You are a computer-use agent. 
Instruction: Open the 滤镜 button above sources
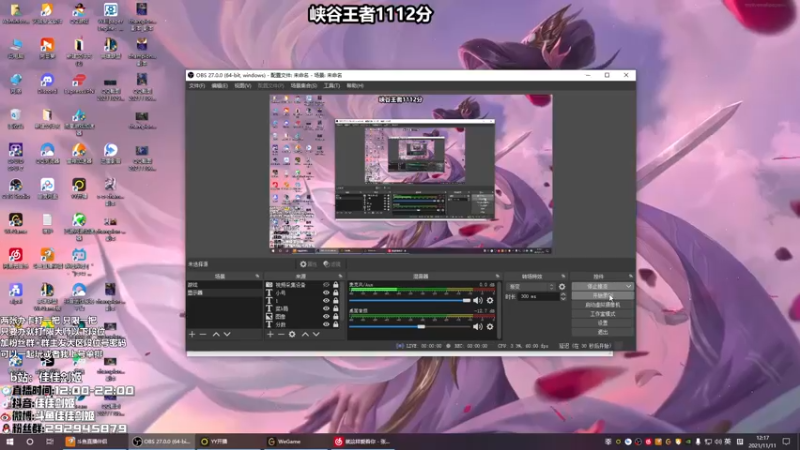pos(332,264)
